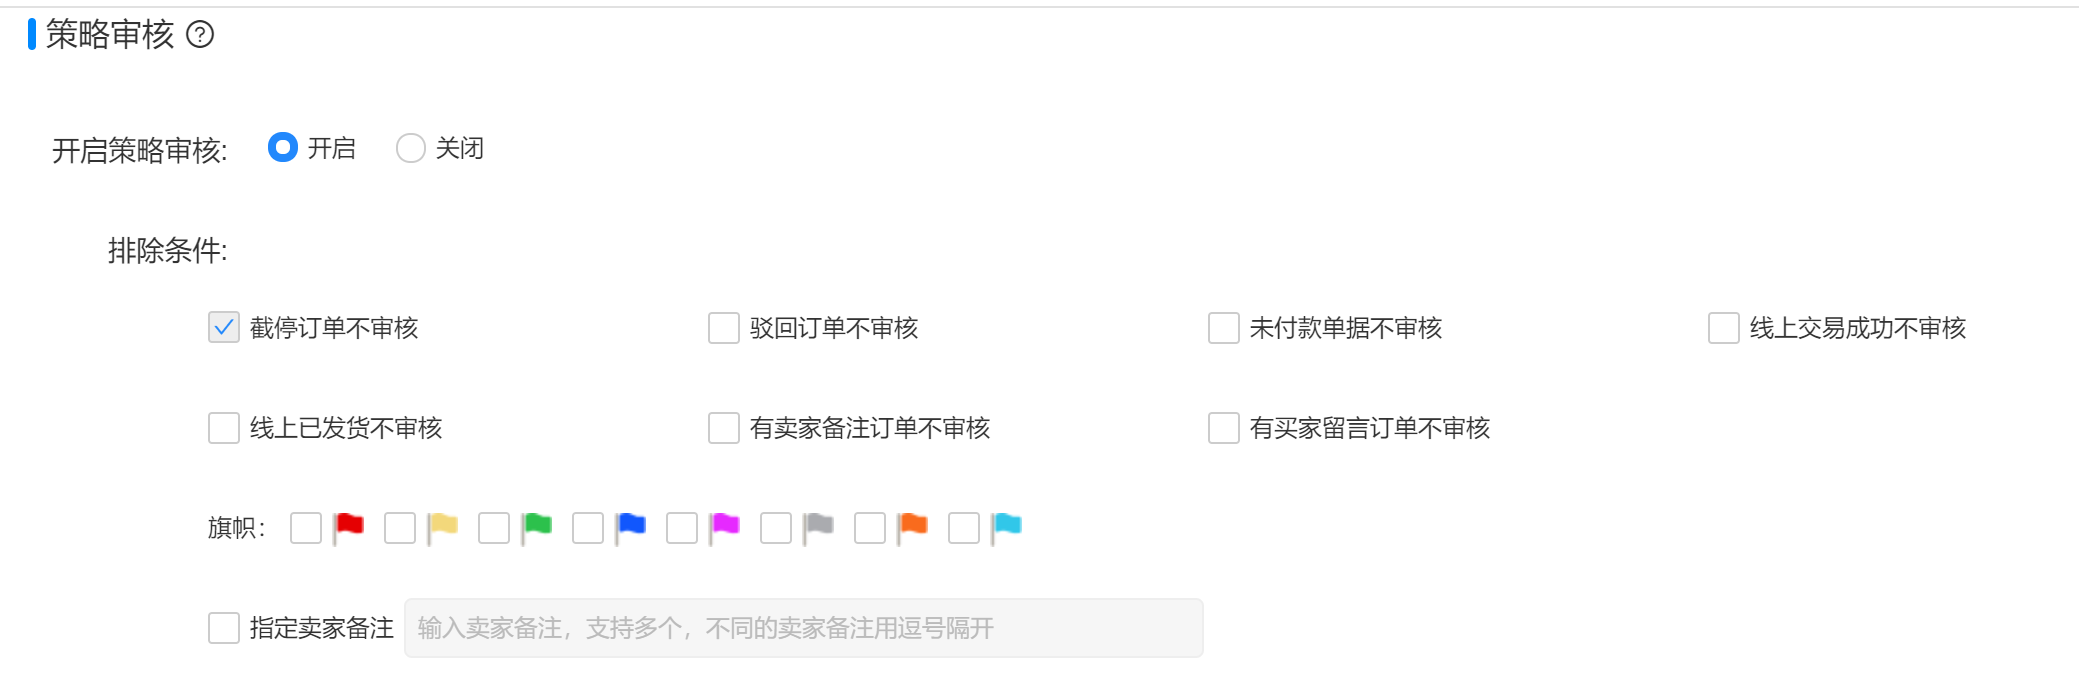Click the orange flag icon
Image resolution: width=2079 pixels, height=673 pixels.
[913, 528]
